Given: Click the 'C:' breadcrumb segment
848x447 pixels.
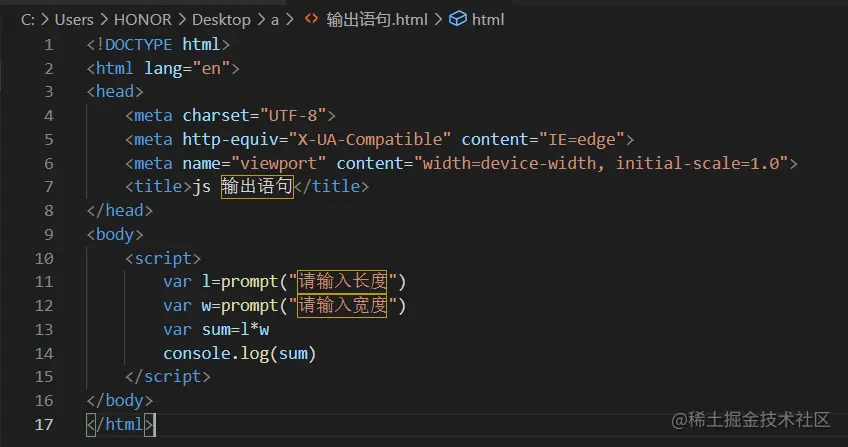Looking at the screenshot, I should pyautogui.click(x=28, y=20).
